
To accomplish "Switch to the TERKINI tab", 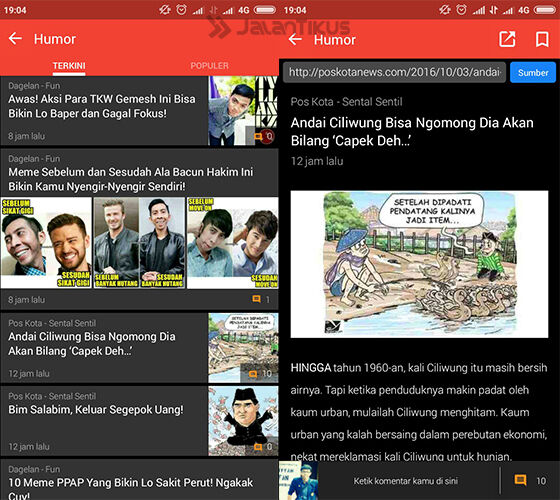I will [69, 66].
